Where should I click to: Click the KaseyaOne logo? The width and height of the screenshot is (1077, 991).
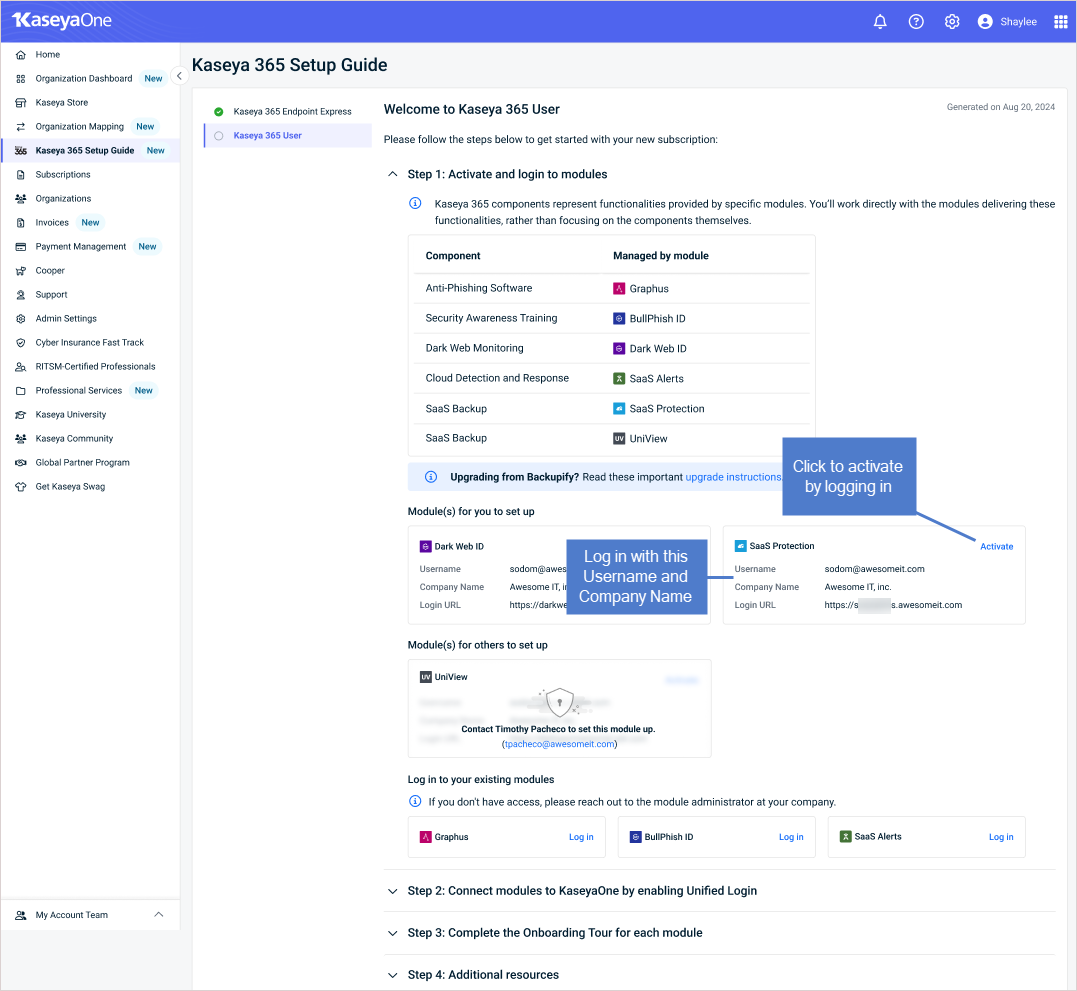[62, 21]
